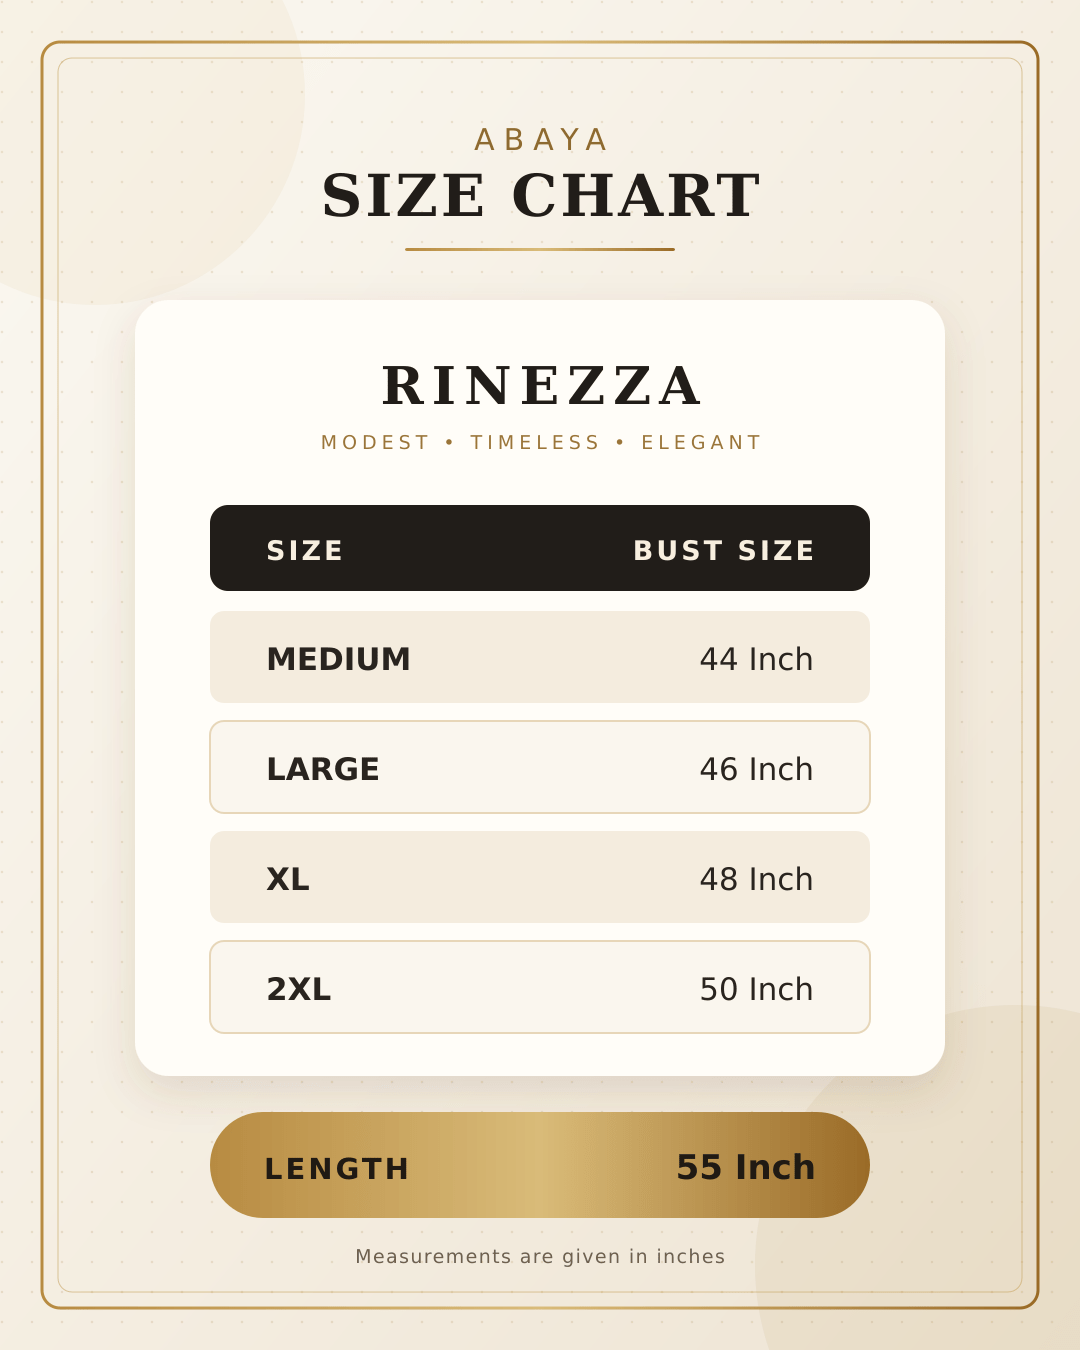The height and width of the screenshot is (1350, 1080).
Task: Click the ABAYA subtitle text
Action: 541,140
